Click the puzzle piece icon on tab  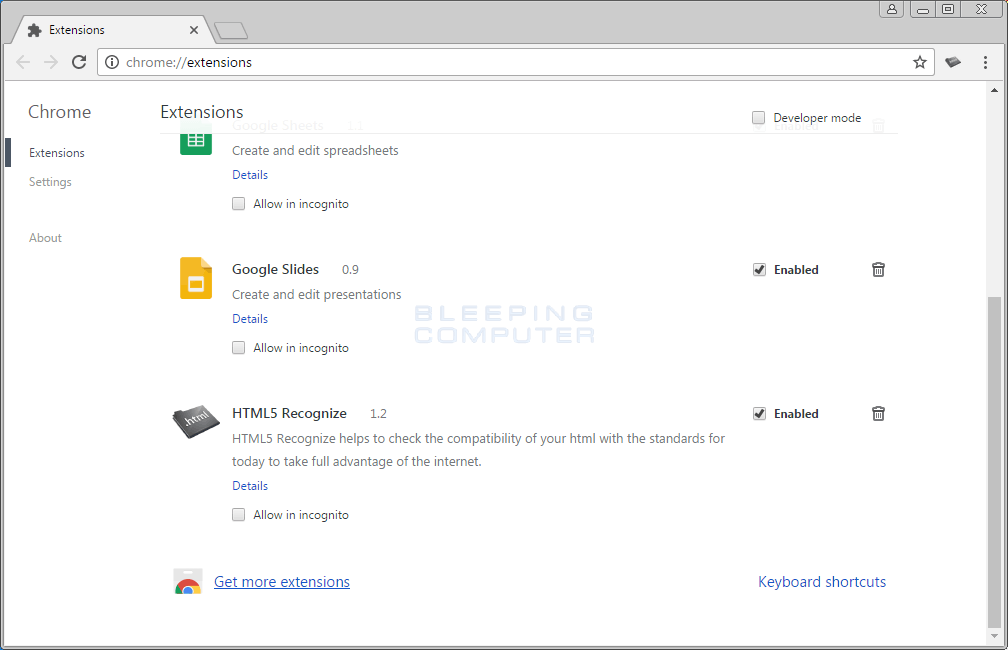pos(35,30)
